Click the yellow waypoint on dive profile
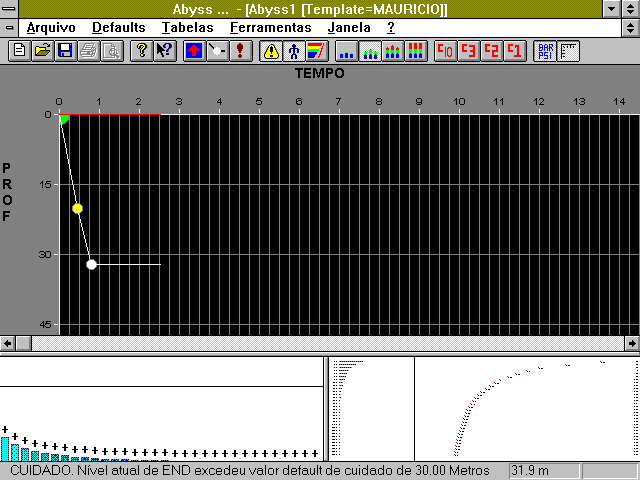 (x=78, y=209)
